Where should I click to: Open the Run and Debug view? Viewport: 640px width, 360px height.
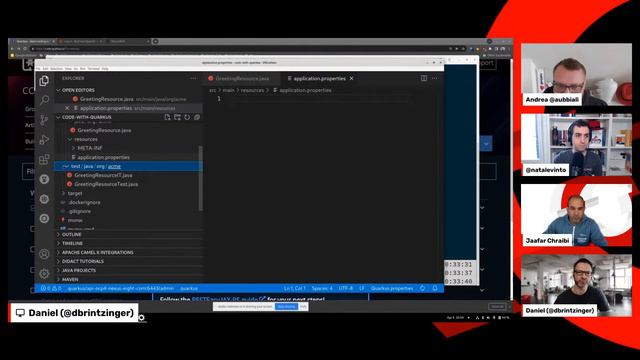(44, 140)
